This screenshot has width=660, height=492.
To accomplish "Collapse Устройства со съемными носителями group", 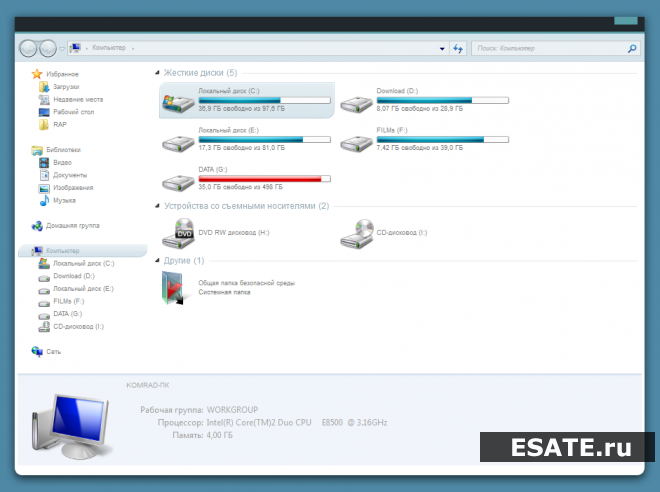I will click(157, 206).
